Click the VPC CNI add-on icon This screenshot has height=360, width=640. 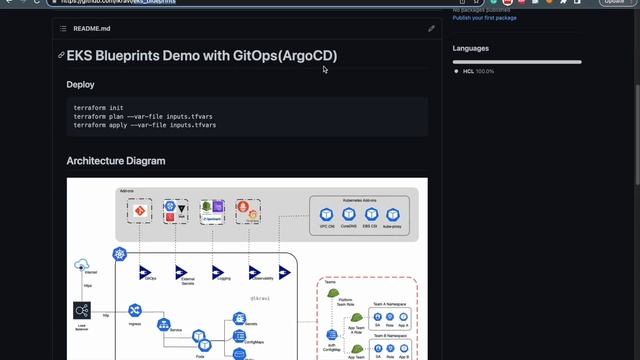pyautogui.click(x=326, y=214)
